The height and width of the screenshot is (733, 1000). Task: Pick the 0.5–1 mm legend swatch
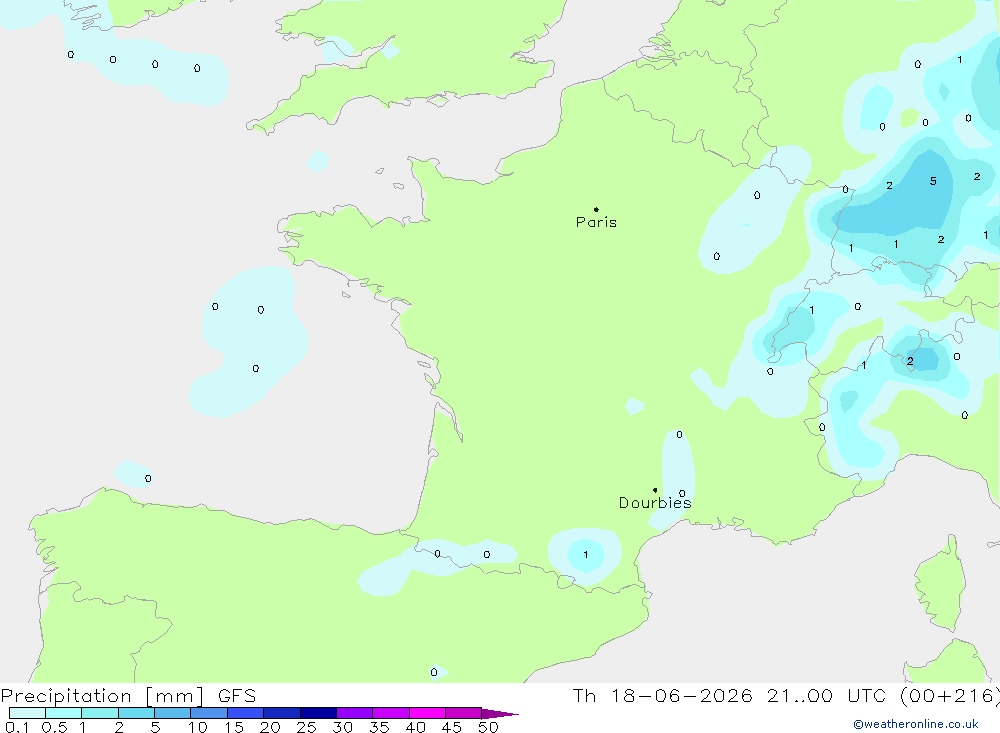tap(63, 713)
